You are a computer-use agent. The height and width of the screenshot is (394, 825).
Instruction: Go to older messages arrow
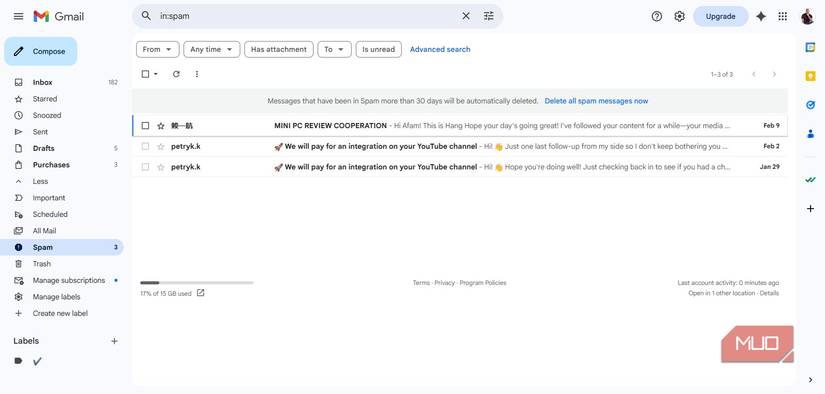pos(774,74)
